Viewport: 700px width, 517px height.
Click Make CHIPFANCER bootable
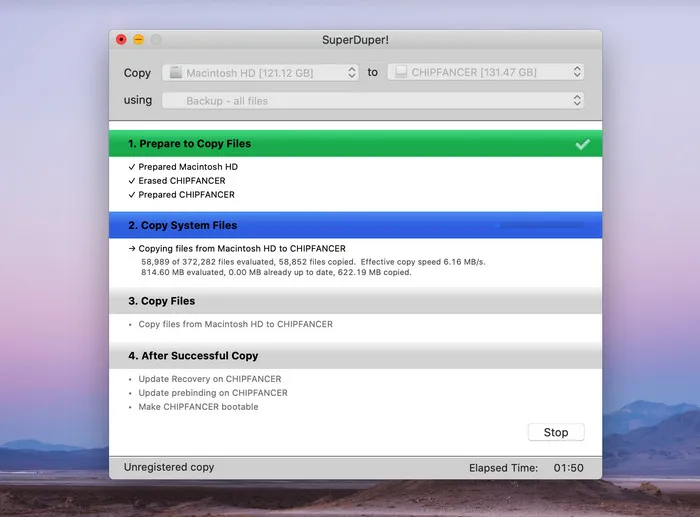click(x=198, y=407)
